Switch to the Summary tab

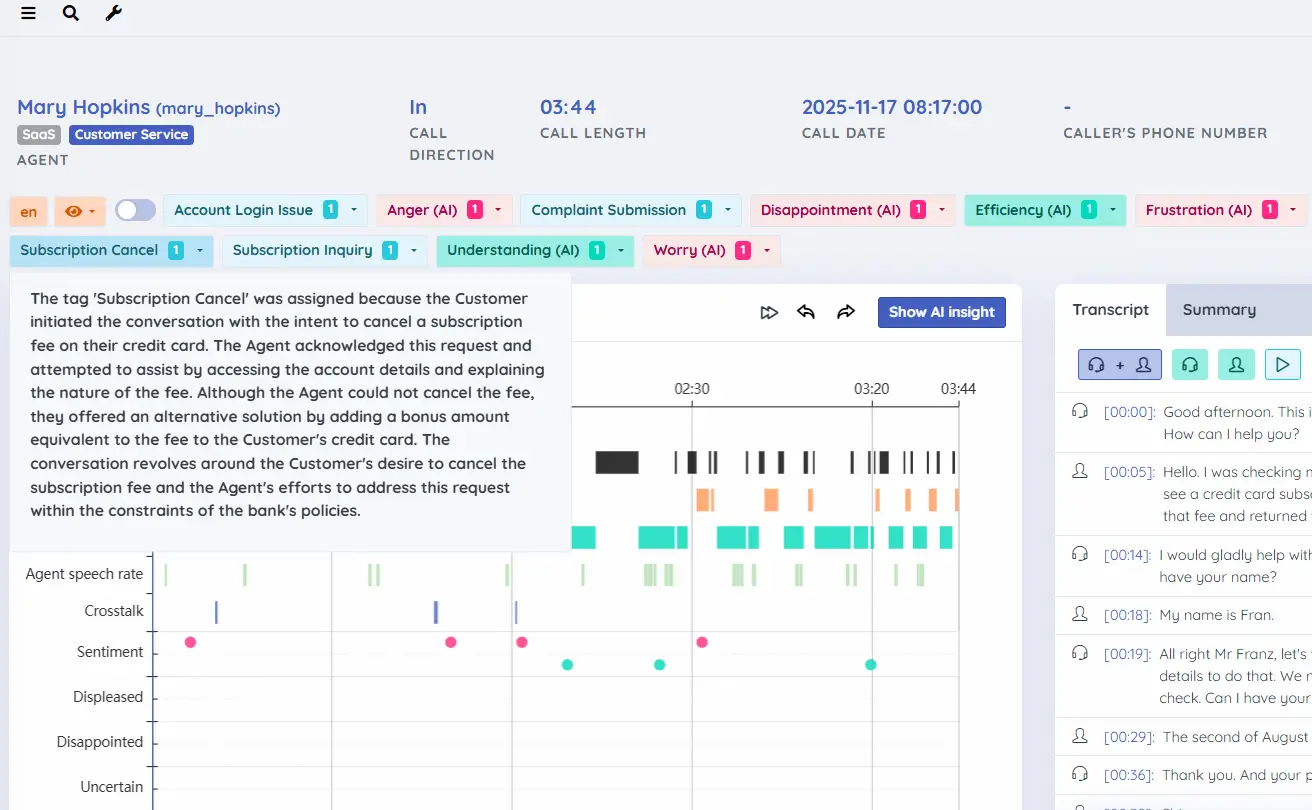tap(1219, 310)
